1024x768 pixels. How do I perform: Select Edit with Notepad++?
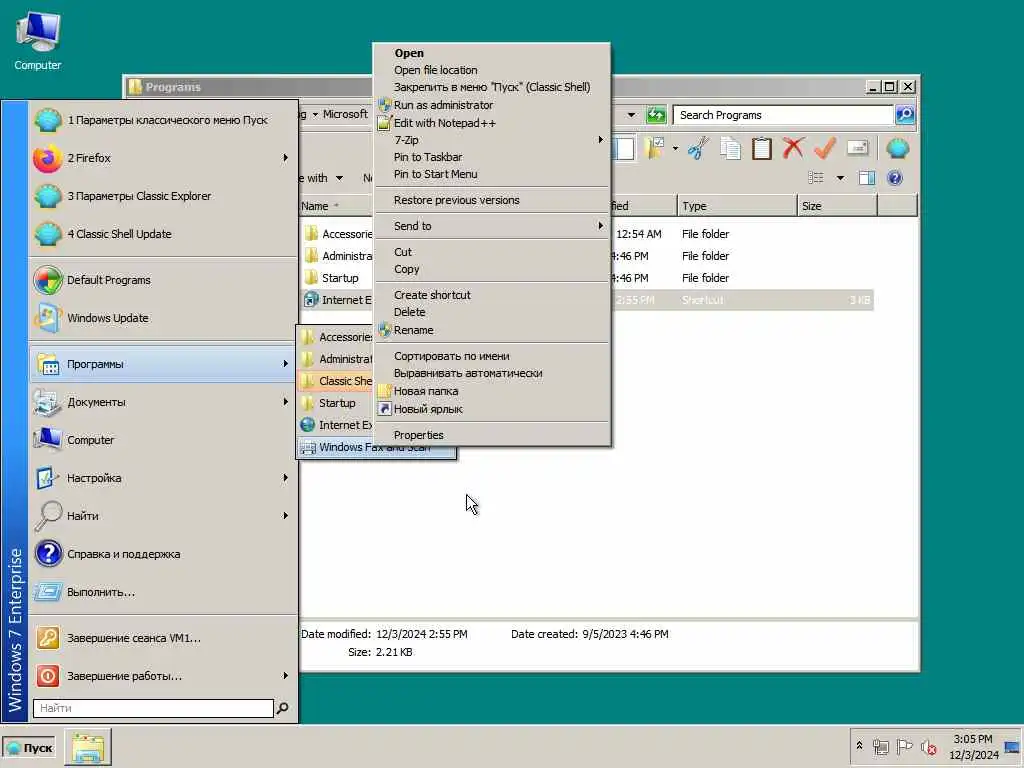coord(491,123)
